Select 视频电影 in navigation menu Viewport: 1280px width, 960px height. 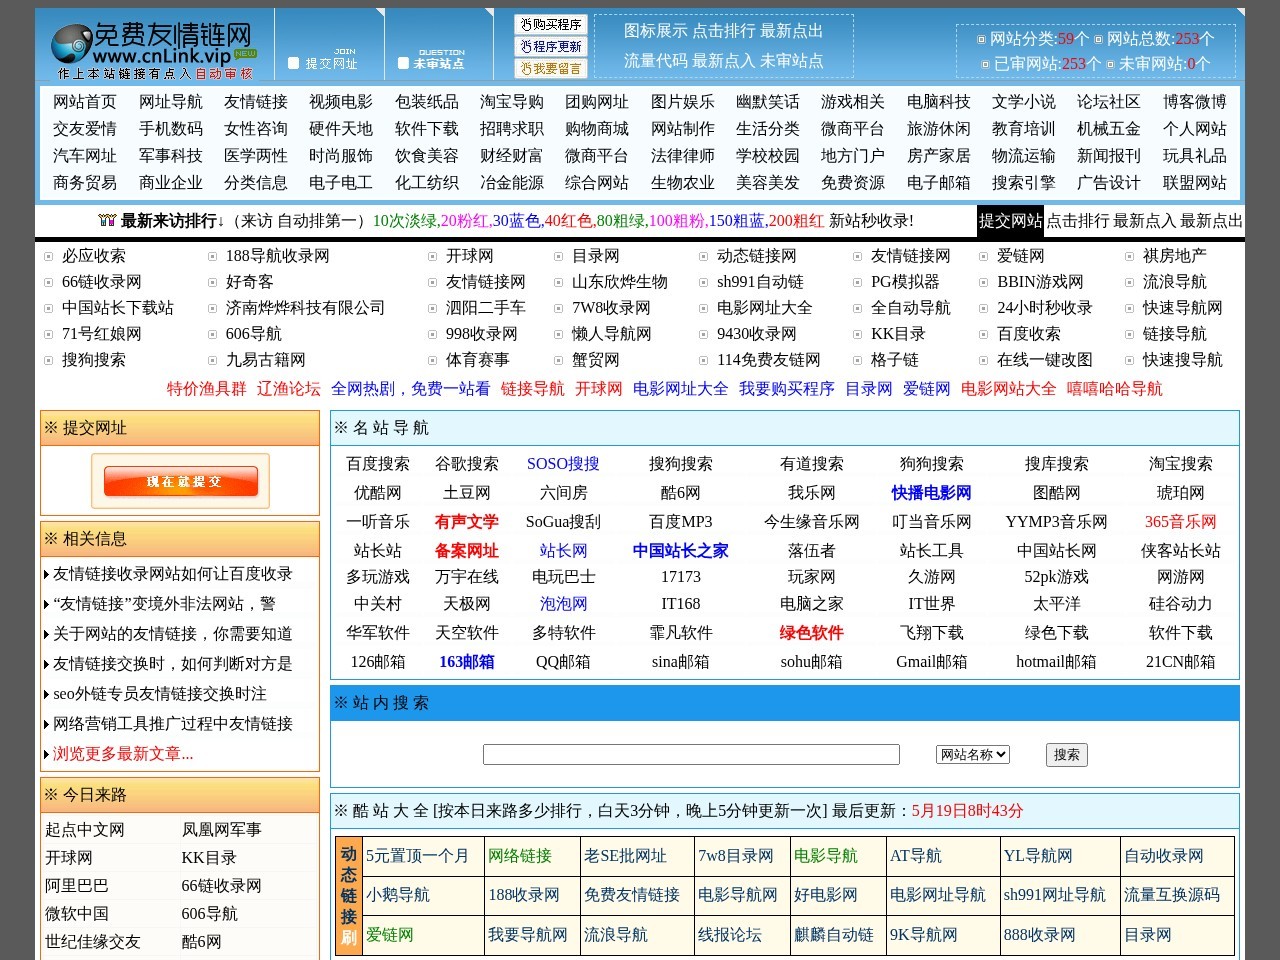[341, 102]
